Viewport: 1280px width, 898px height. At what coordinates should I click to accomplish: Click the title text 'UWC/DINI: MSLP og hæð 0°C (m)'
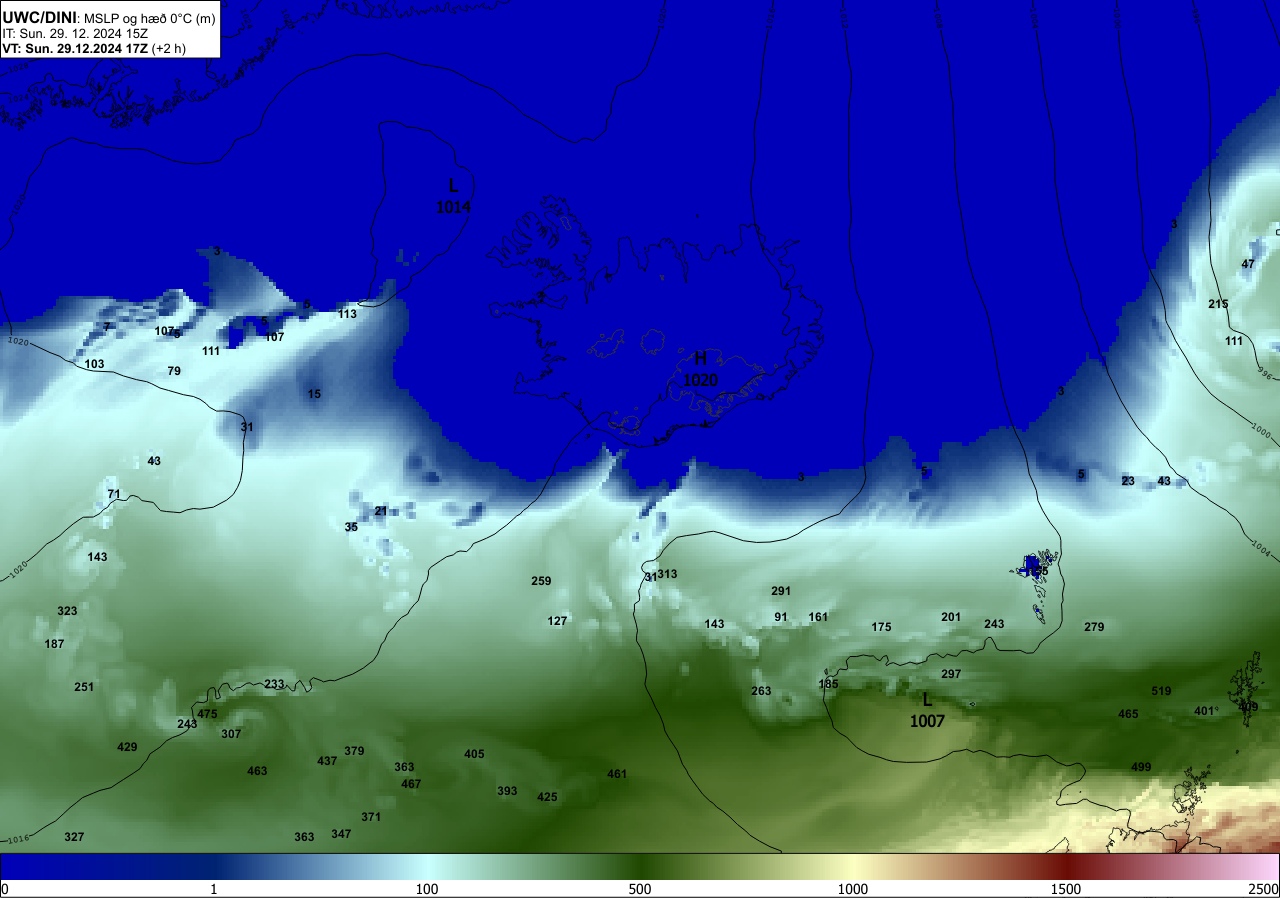pos(108,17)
